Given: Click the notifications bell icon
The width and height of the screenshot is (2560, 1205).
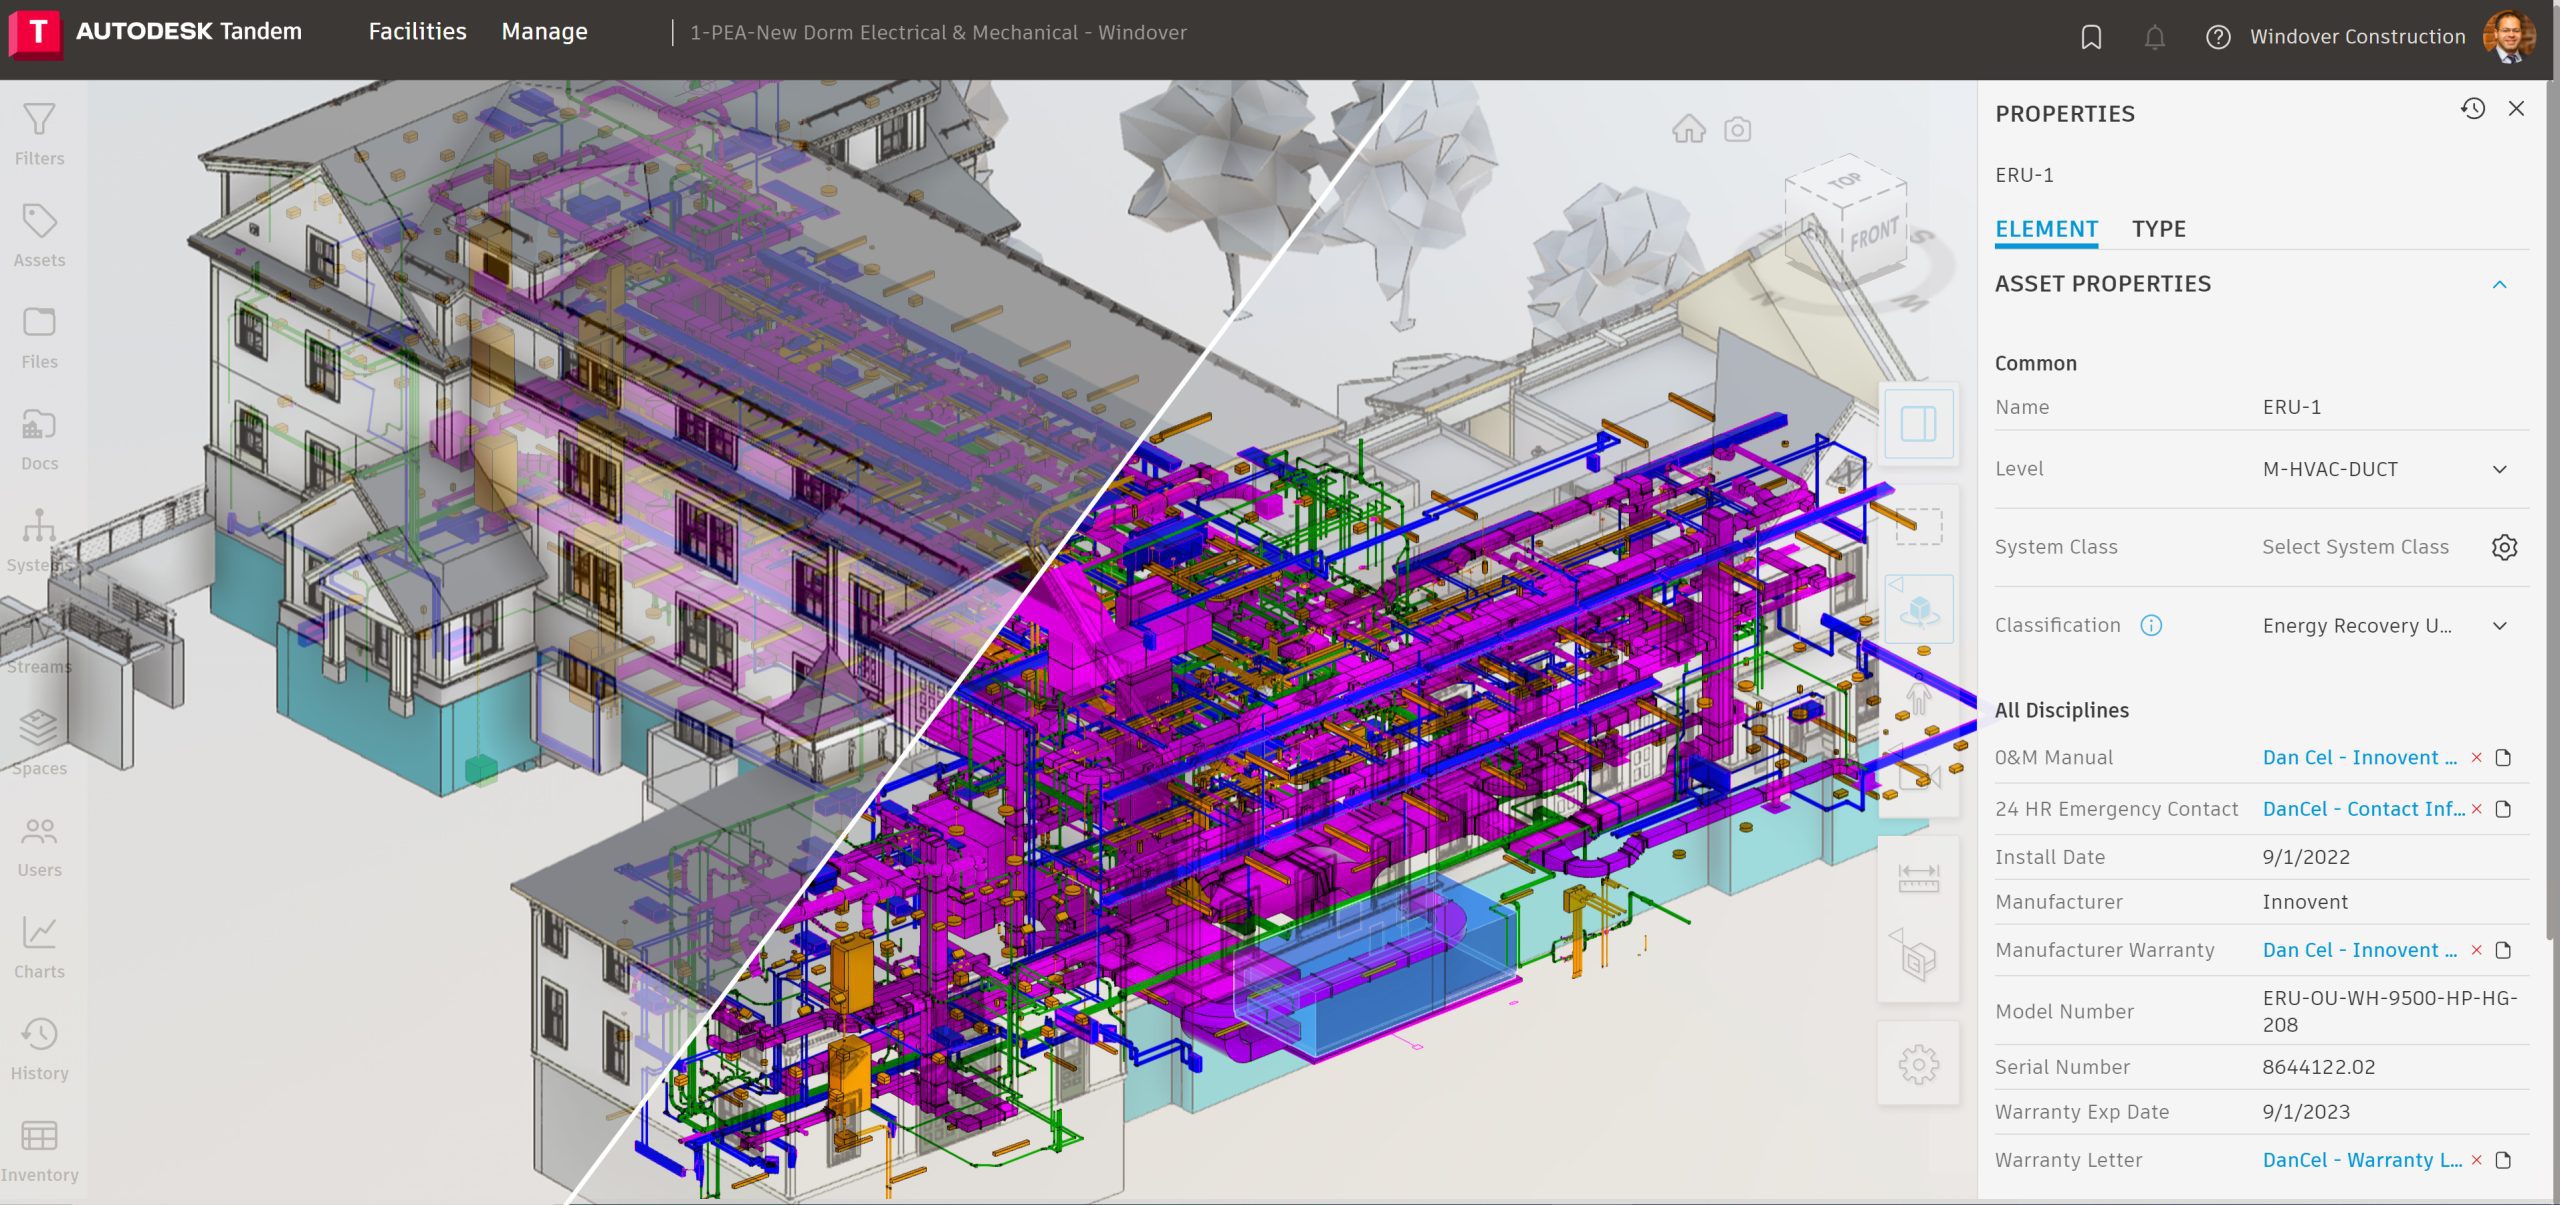Looking at the screenshot, I should click(2155, 36).
